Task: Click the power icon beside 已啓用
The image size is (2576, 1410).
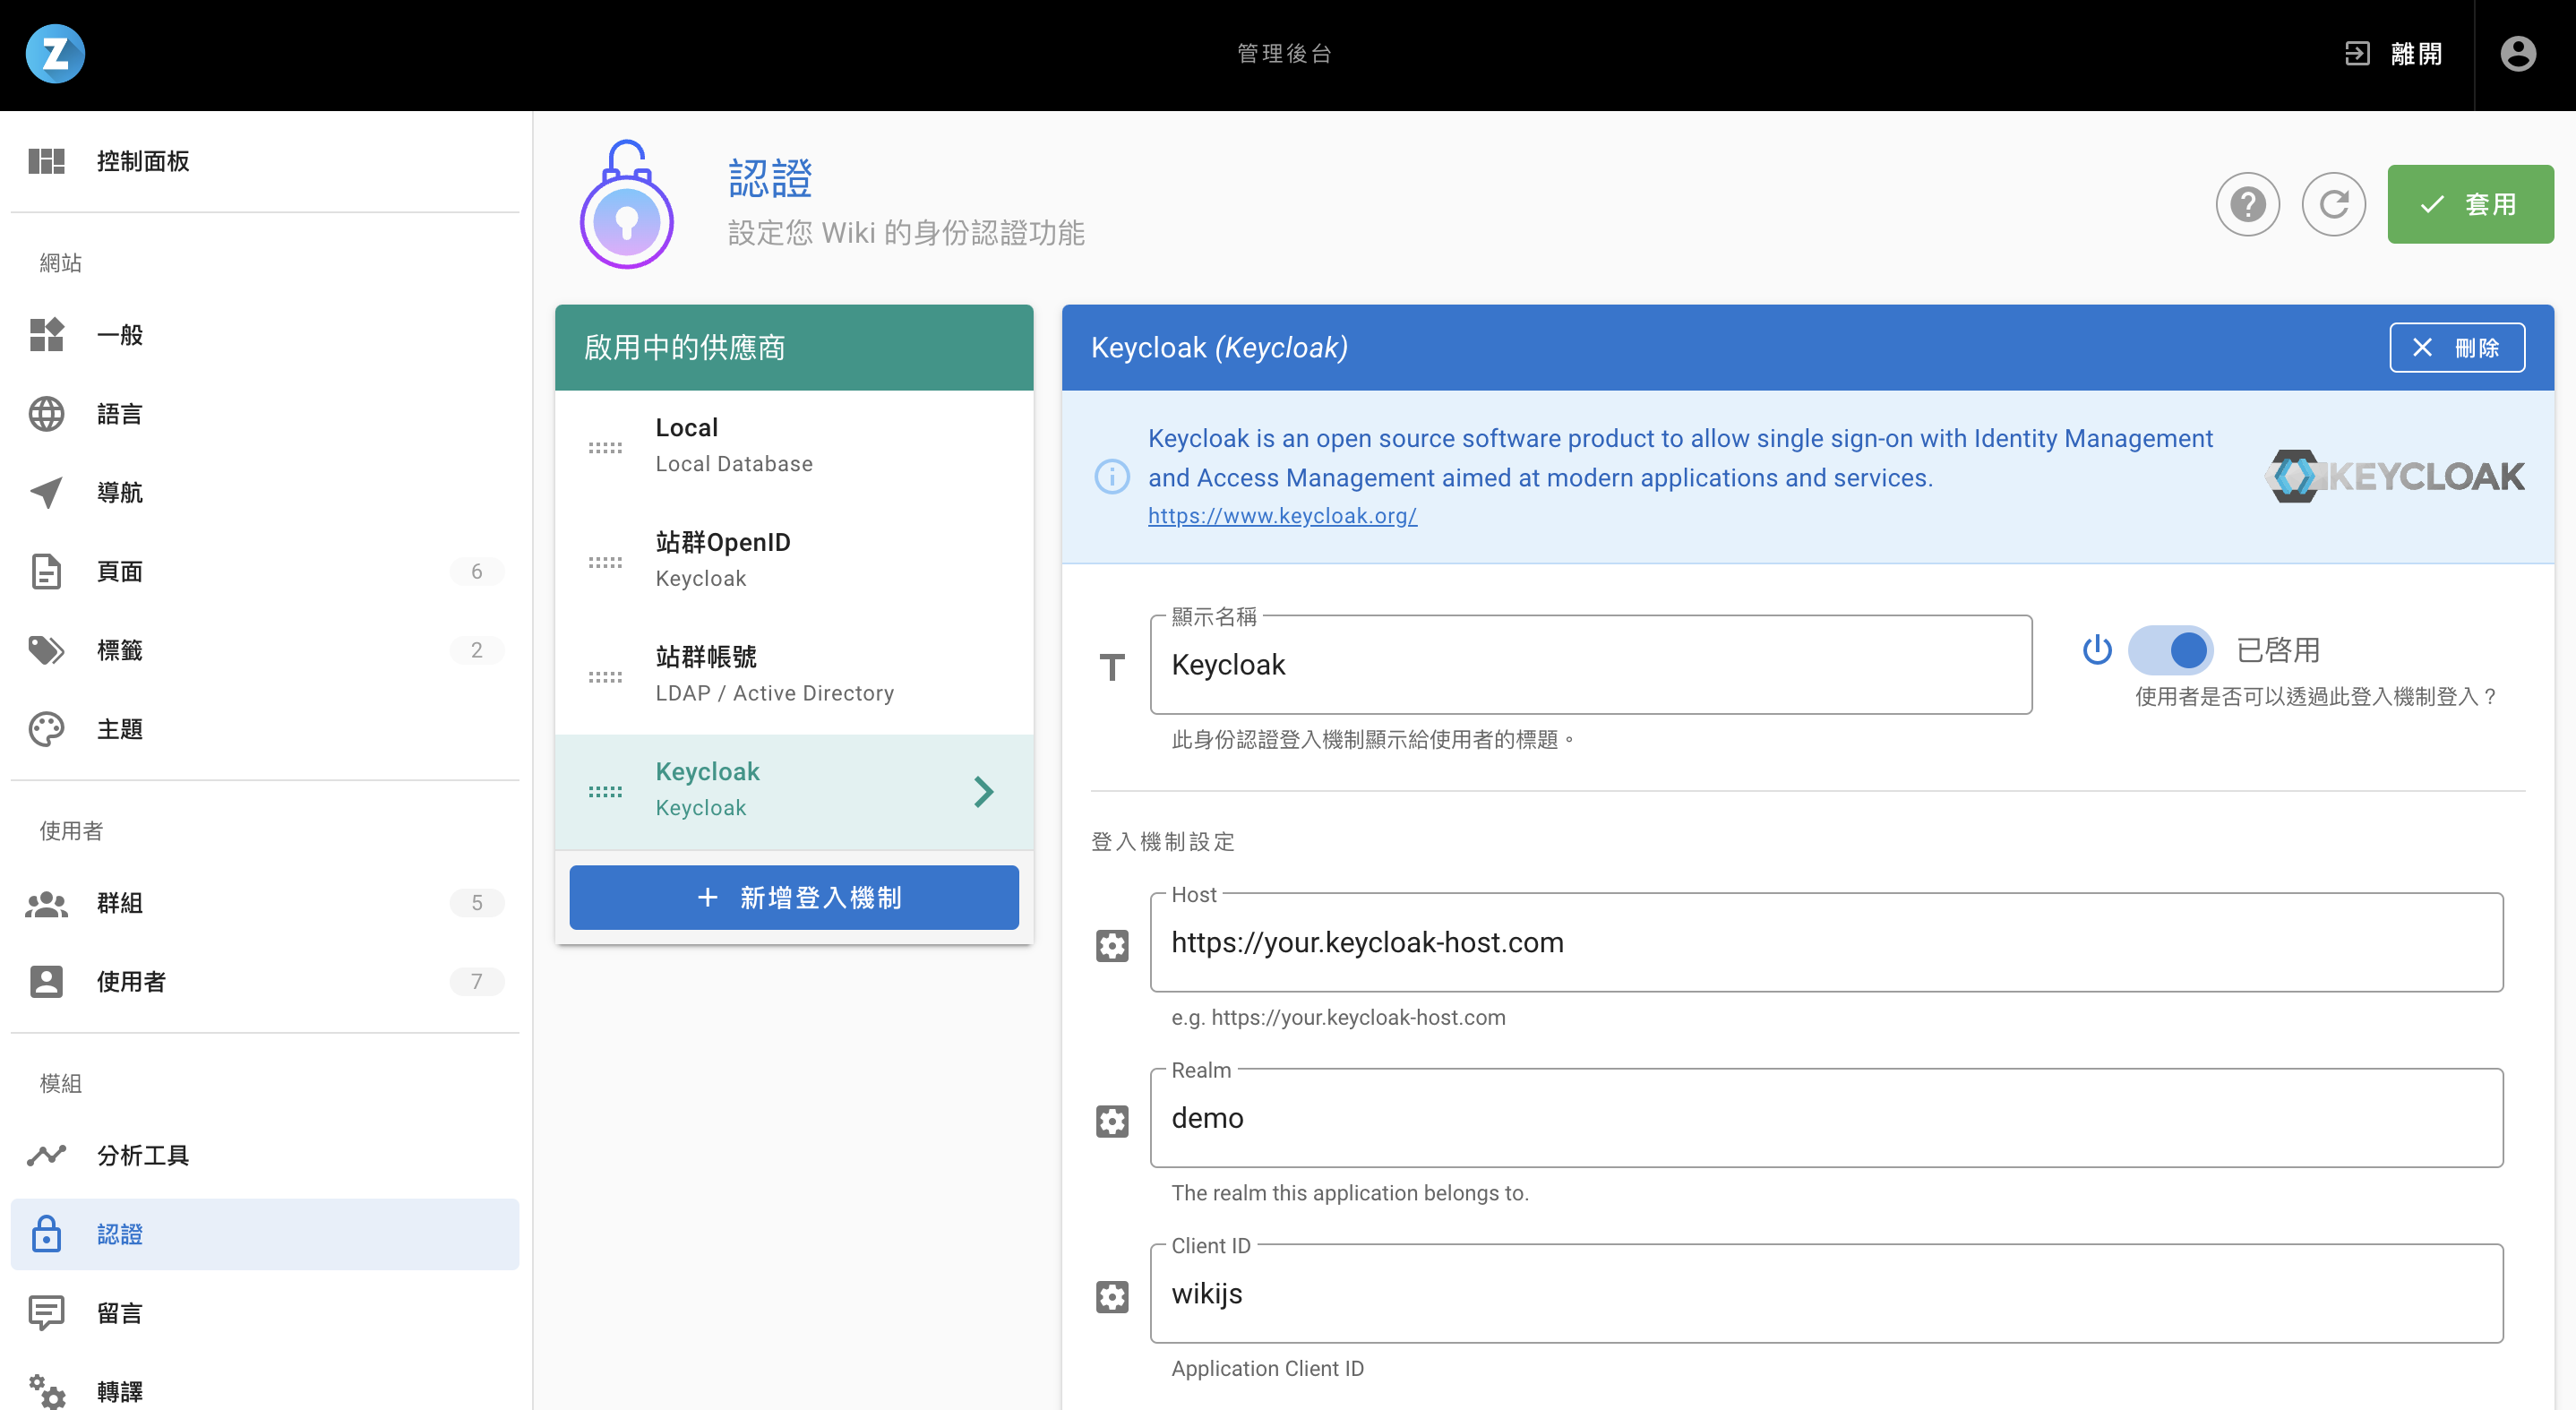Action: click(x=2097, y=650)
